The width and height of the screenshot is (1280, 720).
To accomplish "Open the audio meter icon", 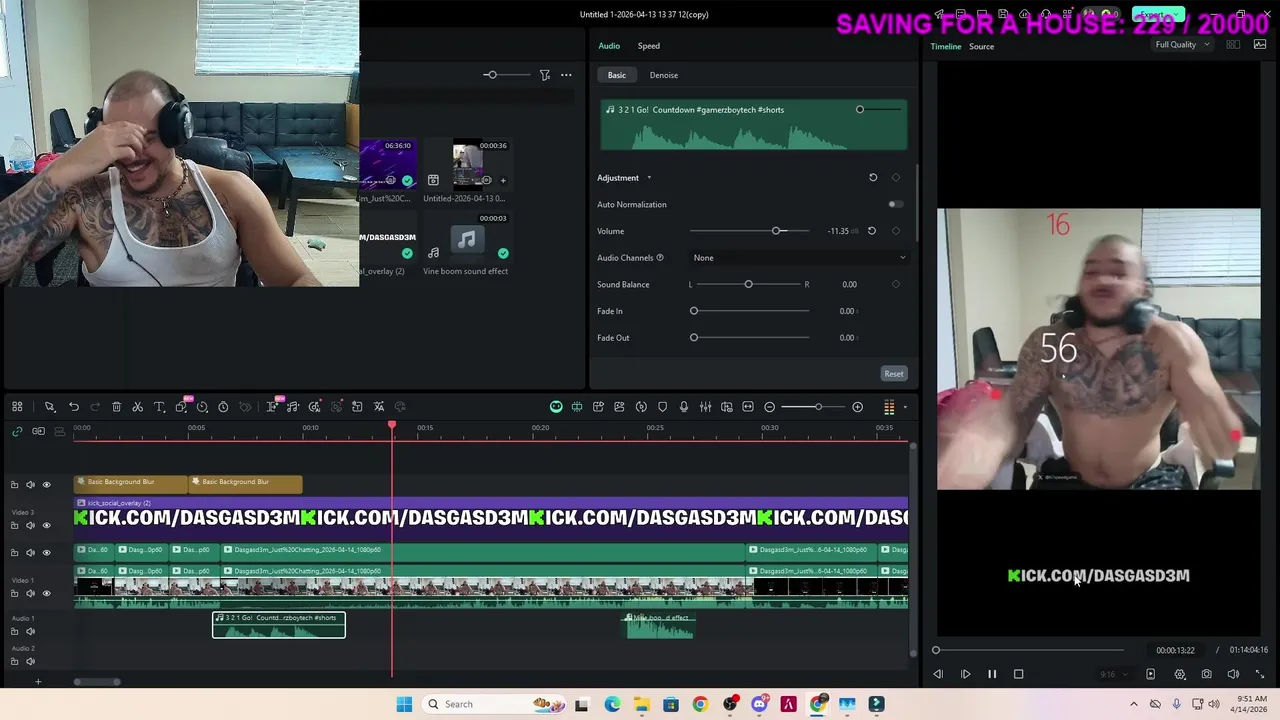I will click(889, 407).
